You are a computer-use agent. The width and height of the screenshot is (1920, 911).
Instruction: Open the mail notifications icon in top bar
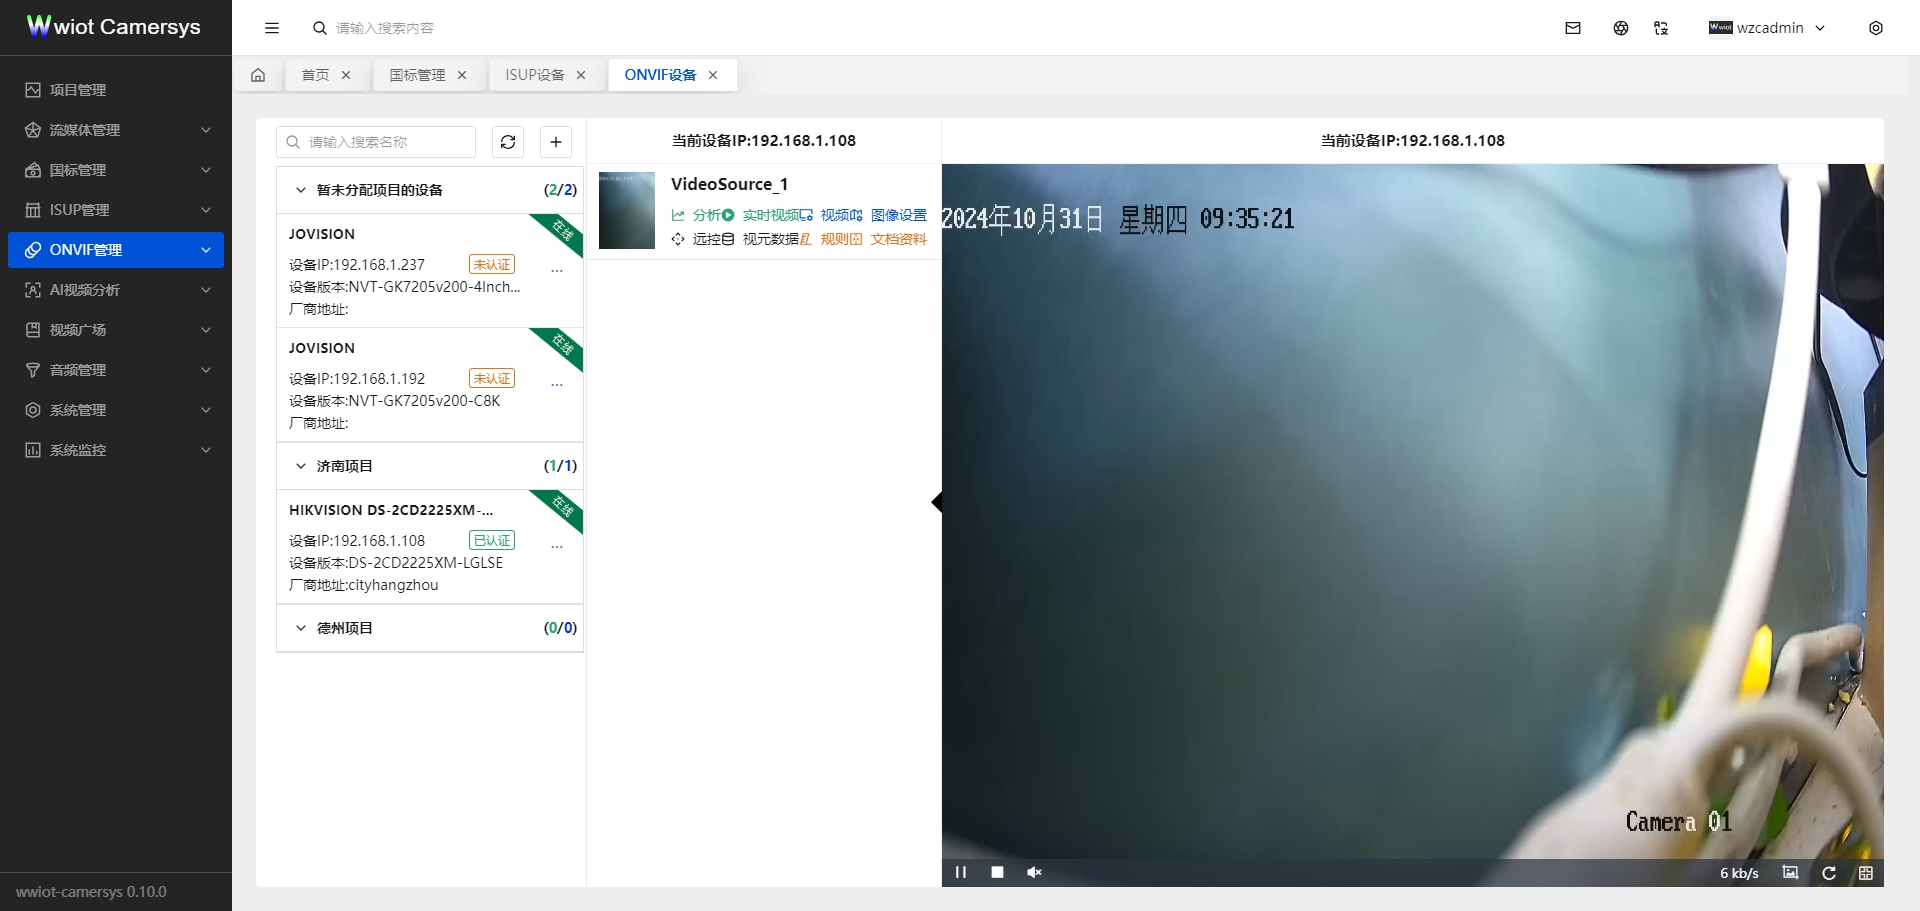1572,28
